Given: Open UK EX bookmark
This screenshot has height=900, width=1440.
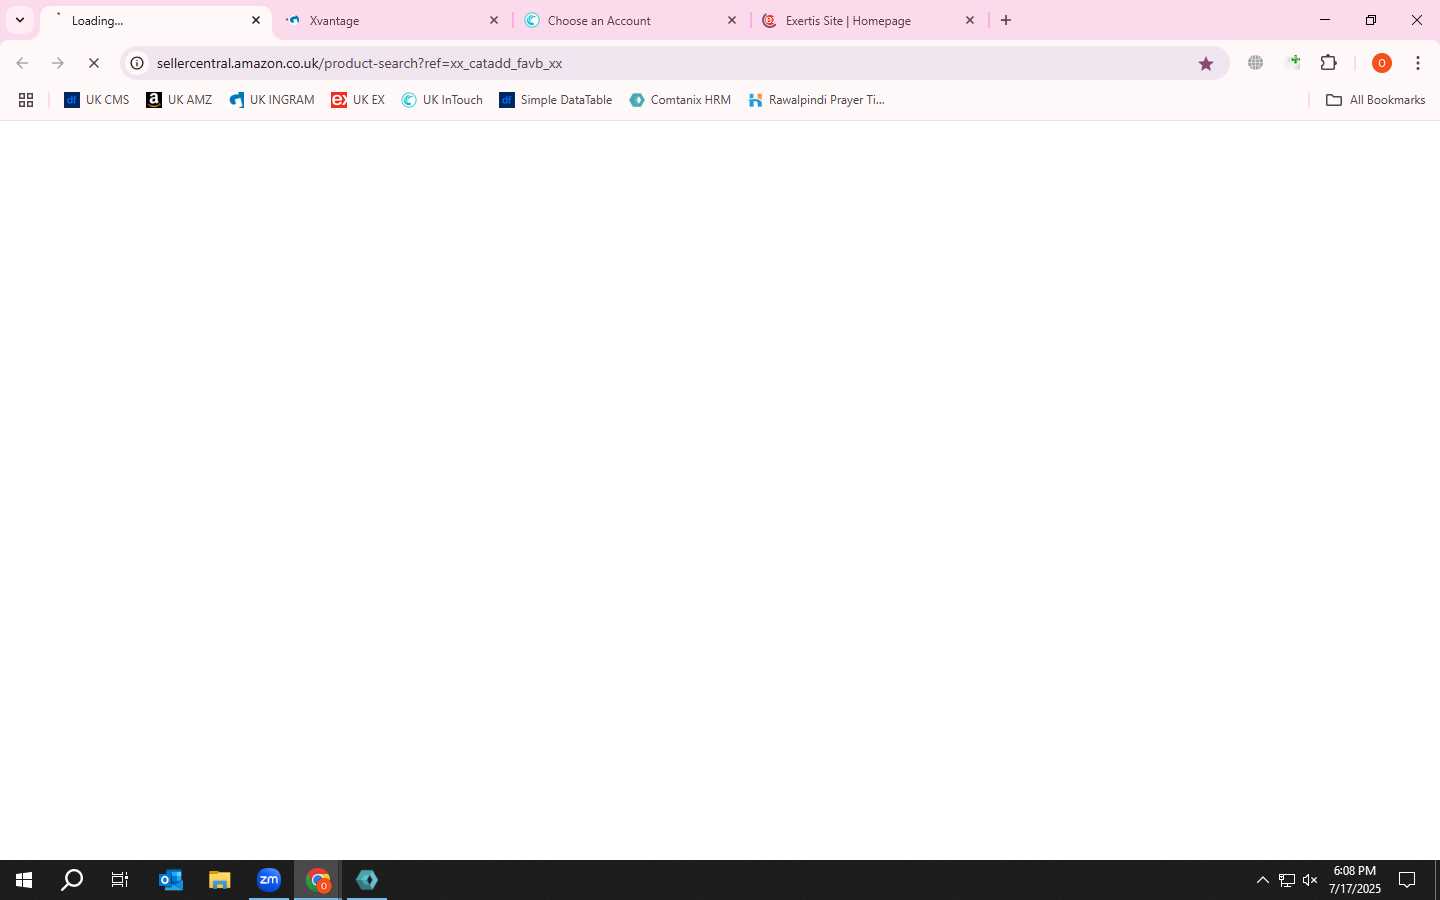Looking at the screenshot, I should click(x=358, y=100).
